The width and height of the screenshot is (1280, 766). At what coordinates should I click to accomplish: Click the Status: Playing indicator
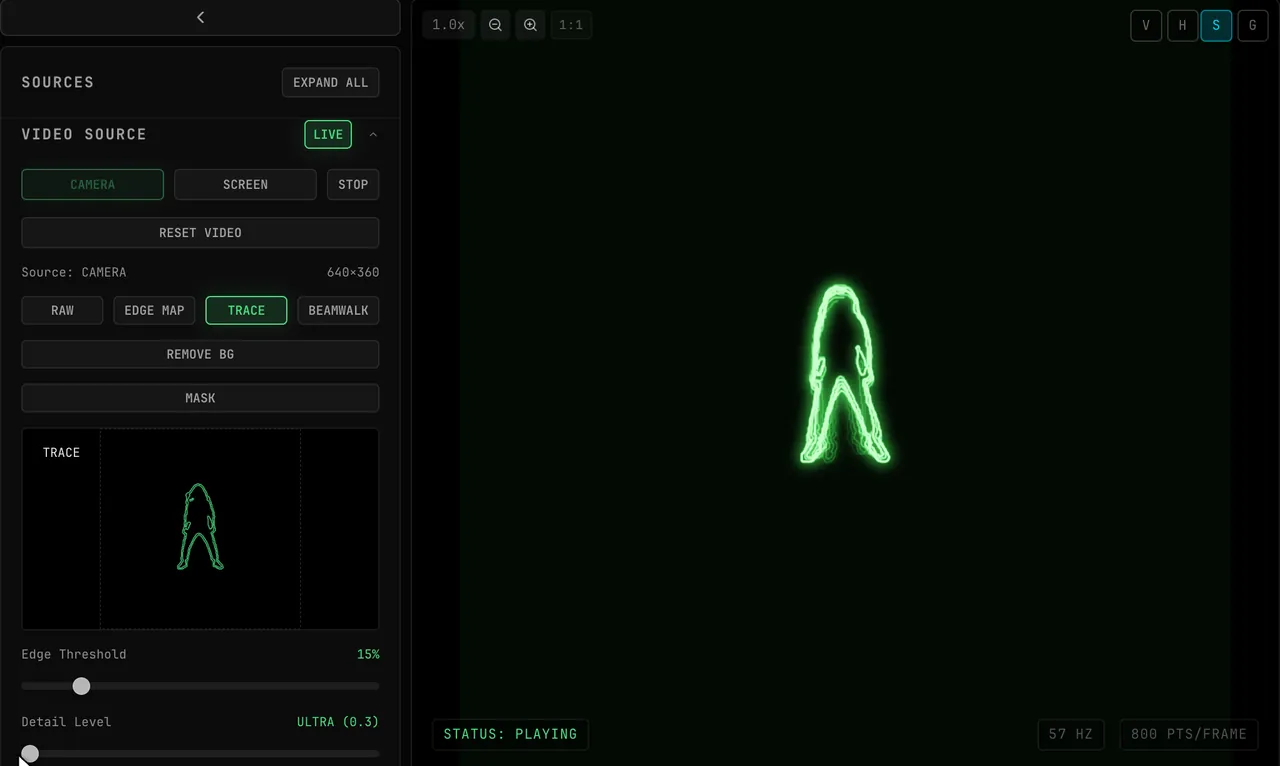(x=510, y=734)
